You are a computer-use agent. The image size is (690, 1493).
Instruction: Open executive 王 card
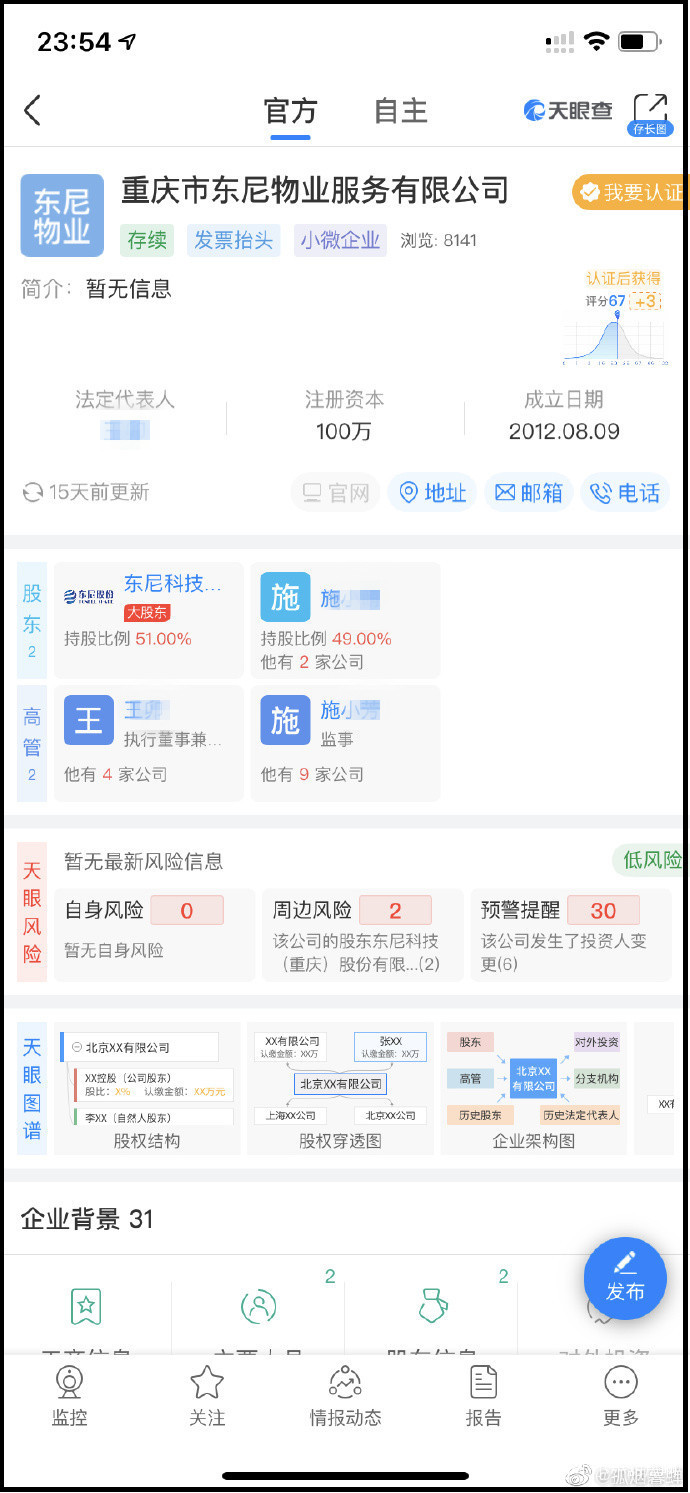(149, 743)
